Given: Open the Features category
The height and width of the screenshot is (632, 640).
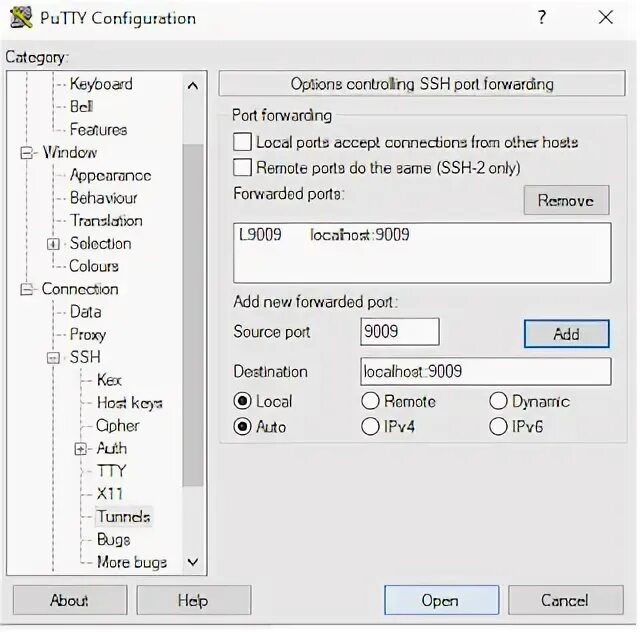Looking at the screenshot, I should pos(98,129).
